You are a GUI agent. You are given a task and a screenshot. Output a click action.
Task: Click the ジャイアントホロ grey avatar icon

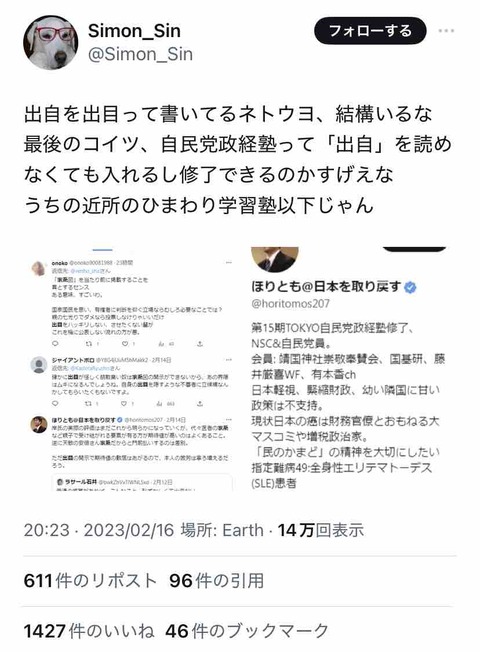point(39,365)
